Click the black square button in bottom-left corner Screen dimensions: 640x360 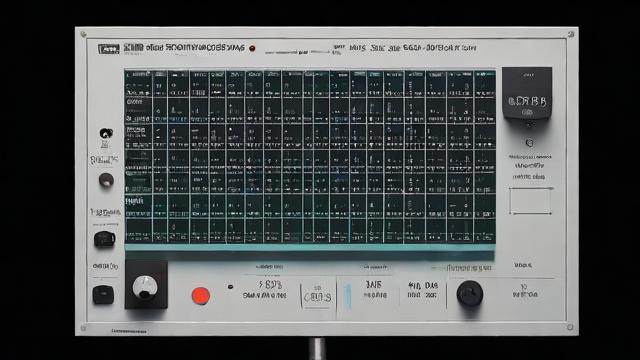pos(103,295)
